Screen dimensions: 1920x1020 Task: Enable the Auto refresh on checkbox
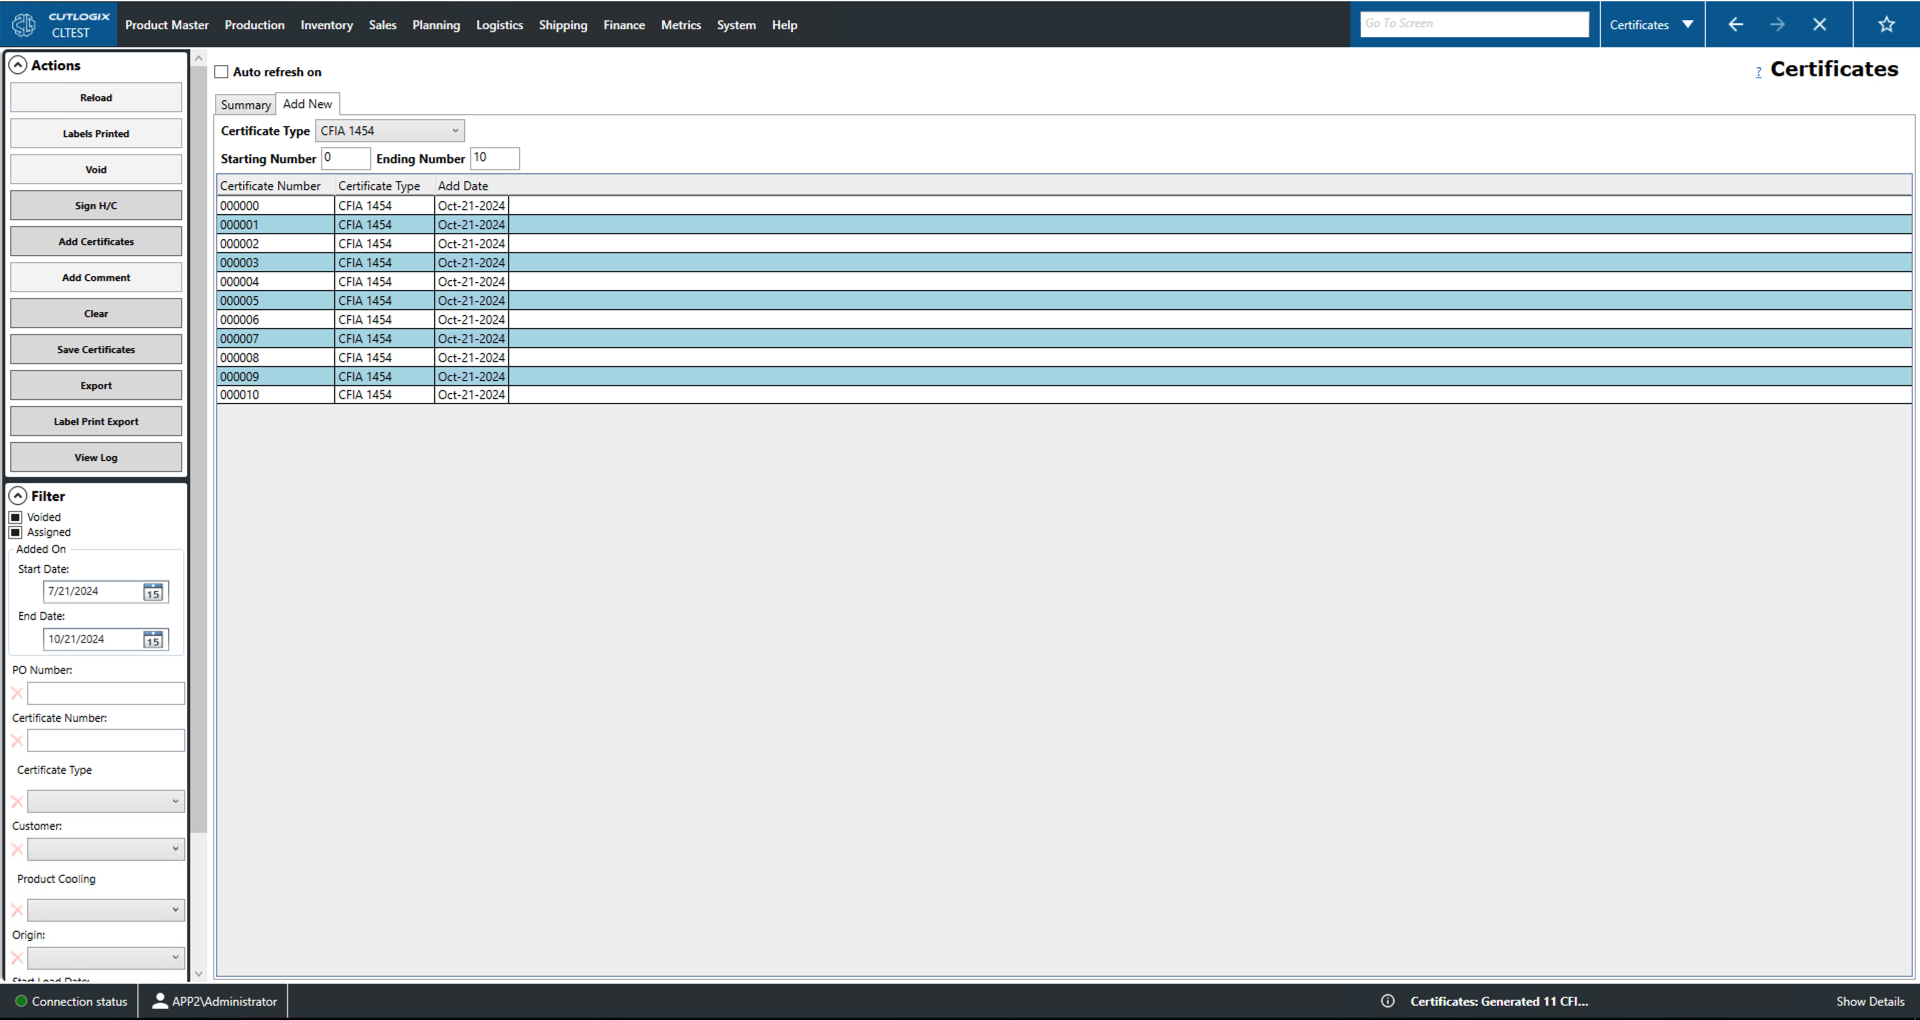pyautogui.click(x=222, y=71)
